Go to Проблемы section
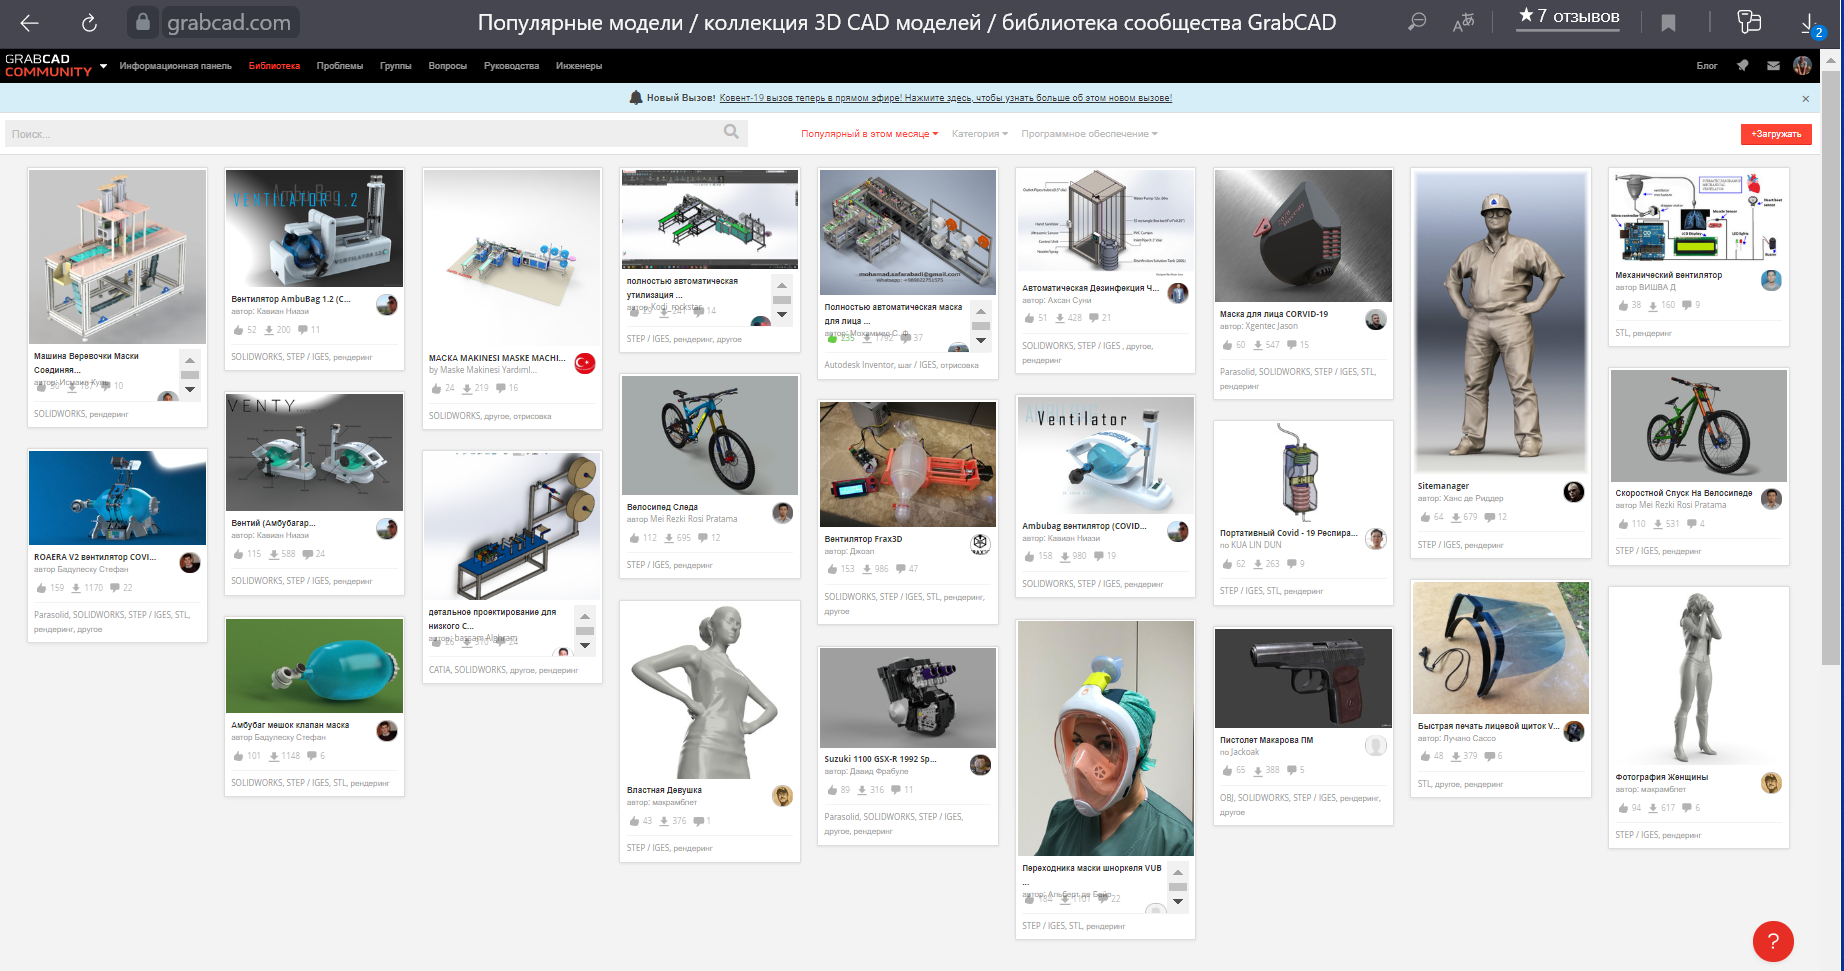Image resolution: width=1844 pixels, height=971 pixels. [340, 66]
